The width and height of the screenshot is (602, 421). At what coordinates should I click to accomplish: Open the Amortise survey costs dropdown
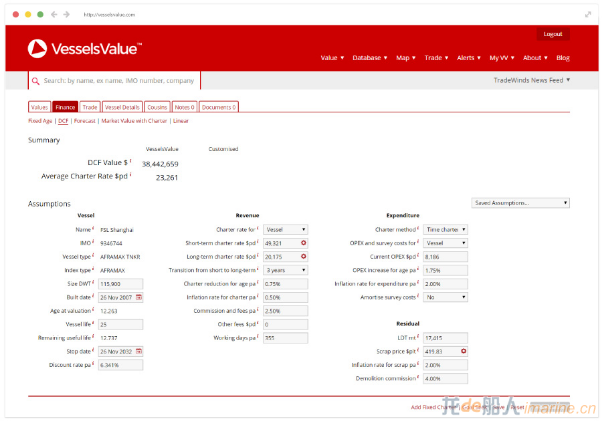pyautogui.click(x=445, y=297)
